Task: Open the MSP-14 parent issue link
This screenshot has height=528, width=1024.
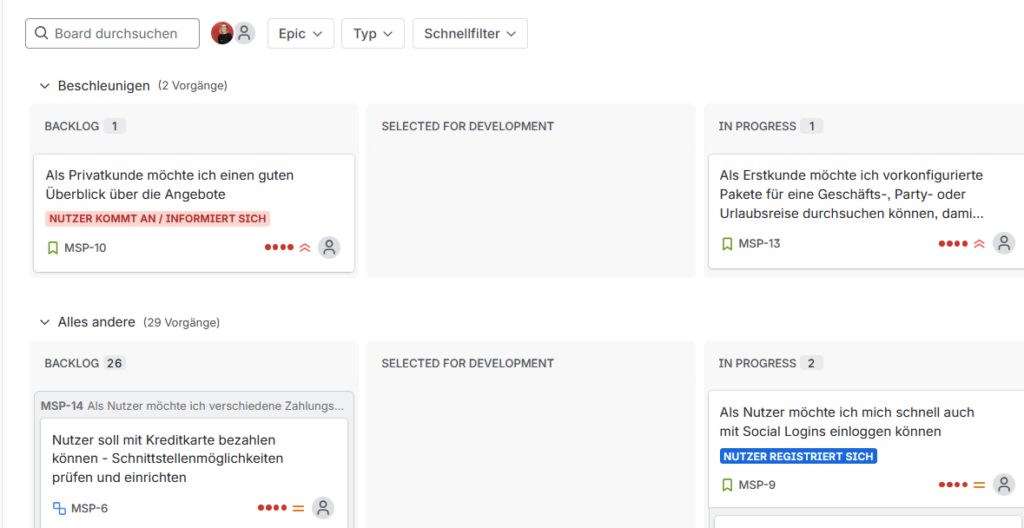Action: pos(61,406)
